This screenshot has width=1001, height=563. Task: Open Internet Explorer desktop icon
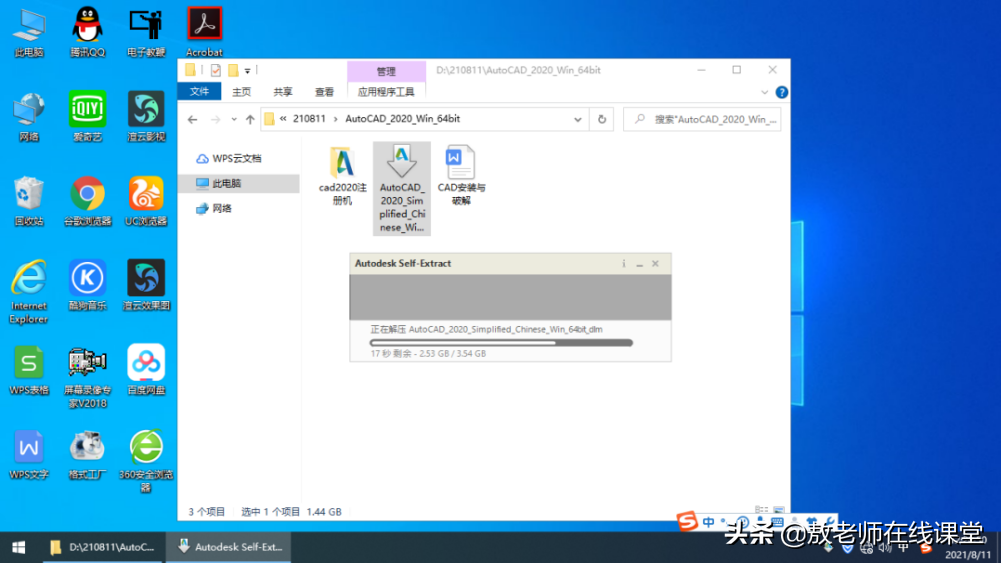(x=29, y=292)
